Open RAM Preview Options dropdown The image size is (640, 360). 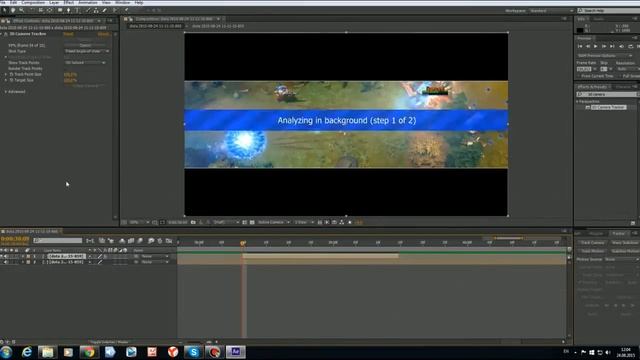[x=604, y=56]
